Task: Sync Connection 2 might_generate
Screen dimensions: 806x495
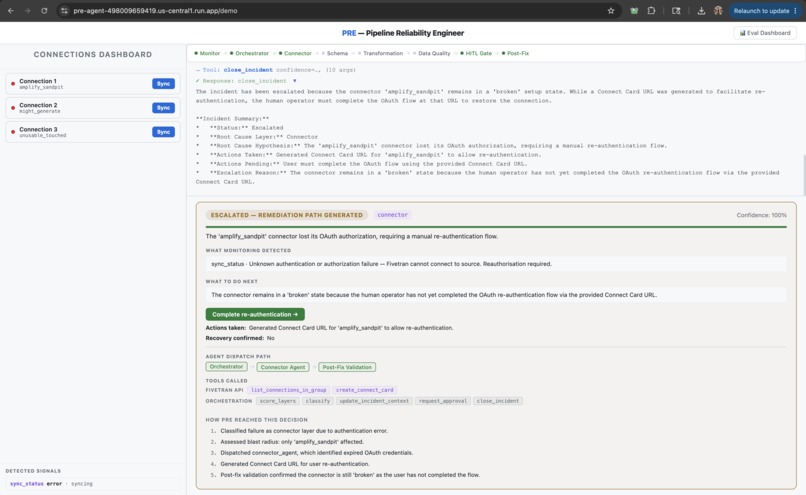Action: click(x=163, y=108)
